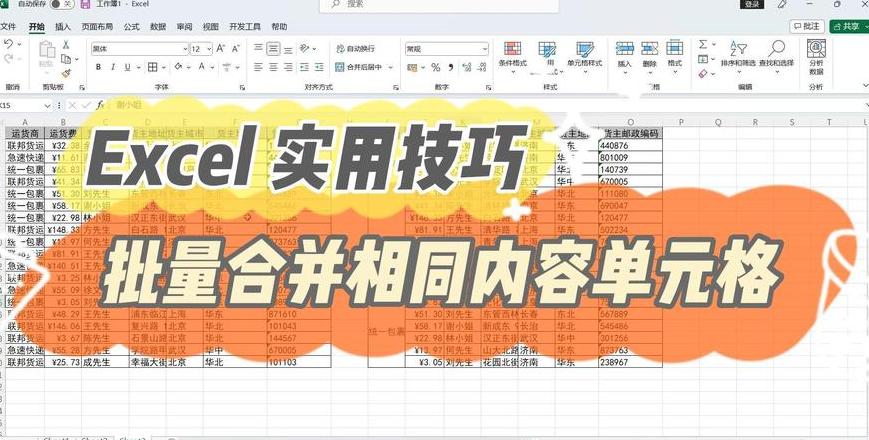Switch to the 插入 tab
Viewport: 869px width, 440px height.
point(63,27)
